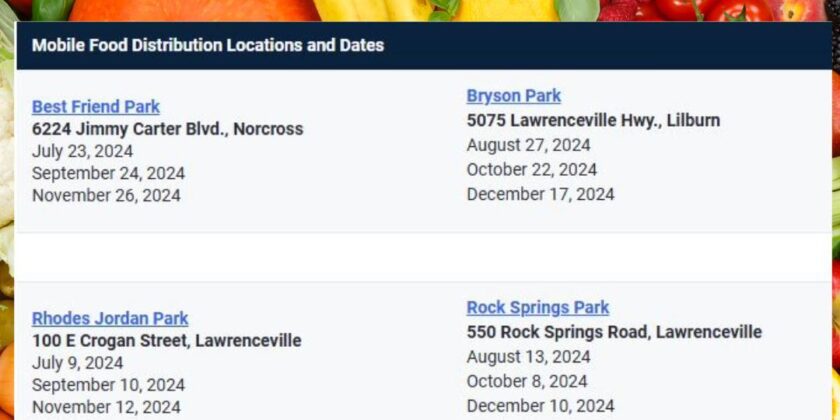Click the Rhodes Jordan Park link

click(x=110, y=319)
